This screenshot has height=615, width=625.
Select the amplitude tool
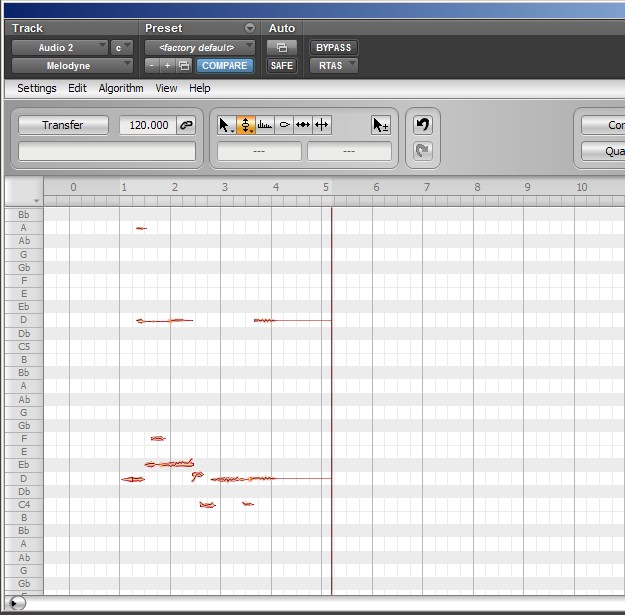pos(284,125)
